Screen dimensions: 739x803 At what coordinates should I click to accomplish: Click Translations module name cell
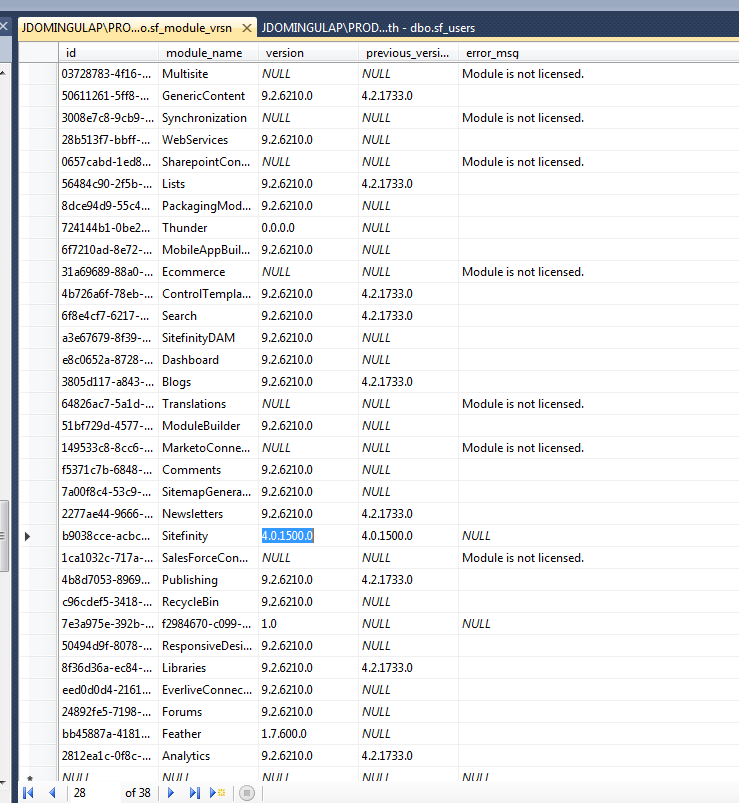(x=208, y=404)
